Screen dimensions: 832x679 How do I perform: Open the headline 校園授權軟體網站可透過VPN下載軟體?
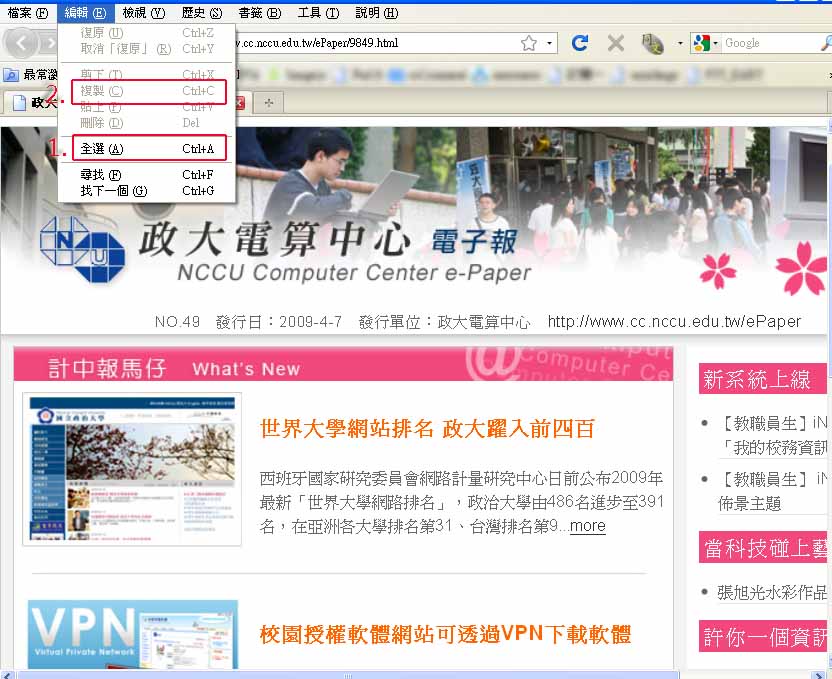[x=445, y=634]
